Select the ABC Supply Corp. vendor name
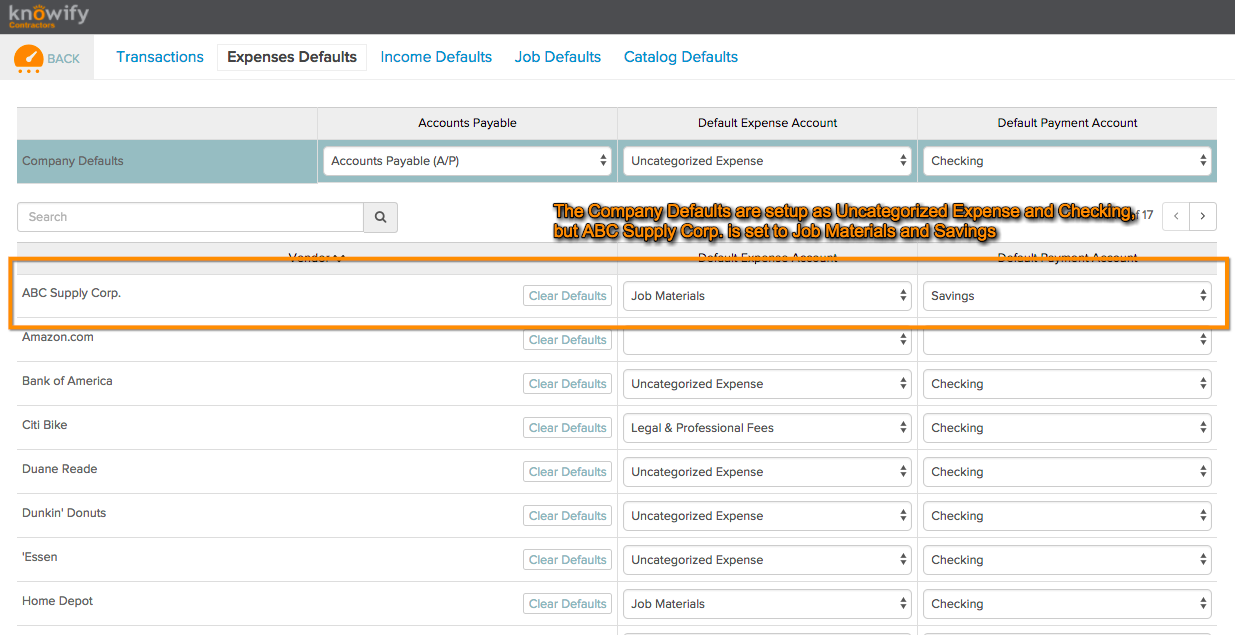The height and width of the screenshot is (635, 1235). pos(71,293)
